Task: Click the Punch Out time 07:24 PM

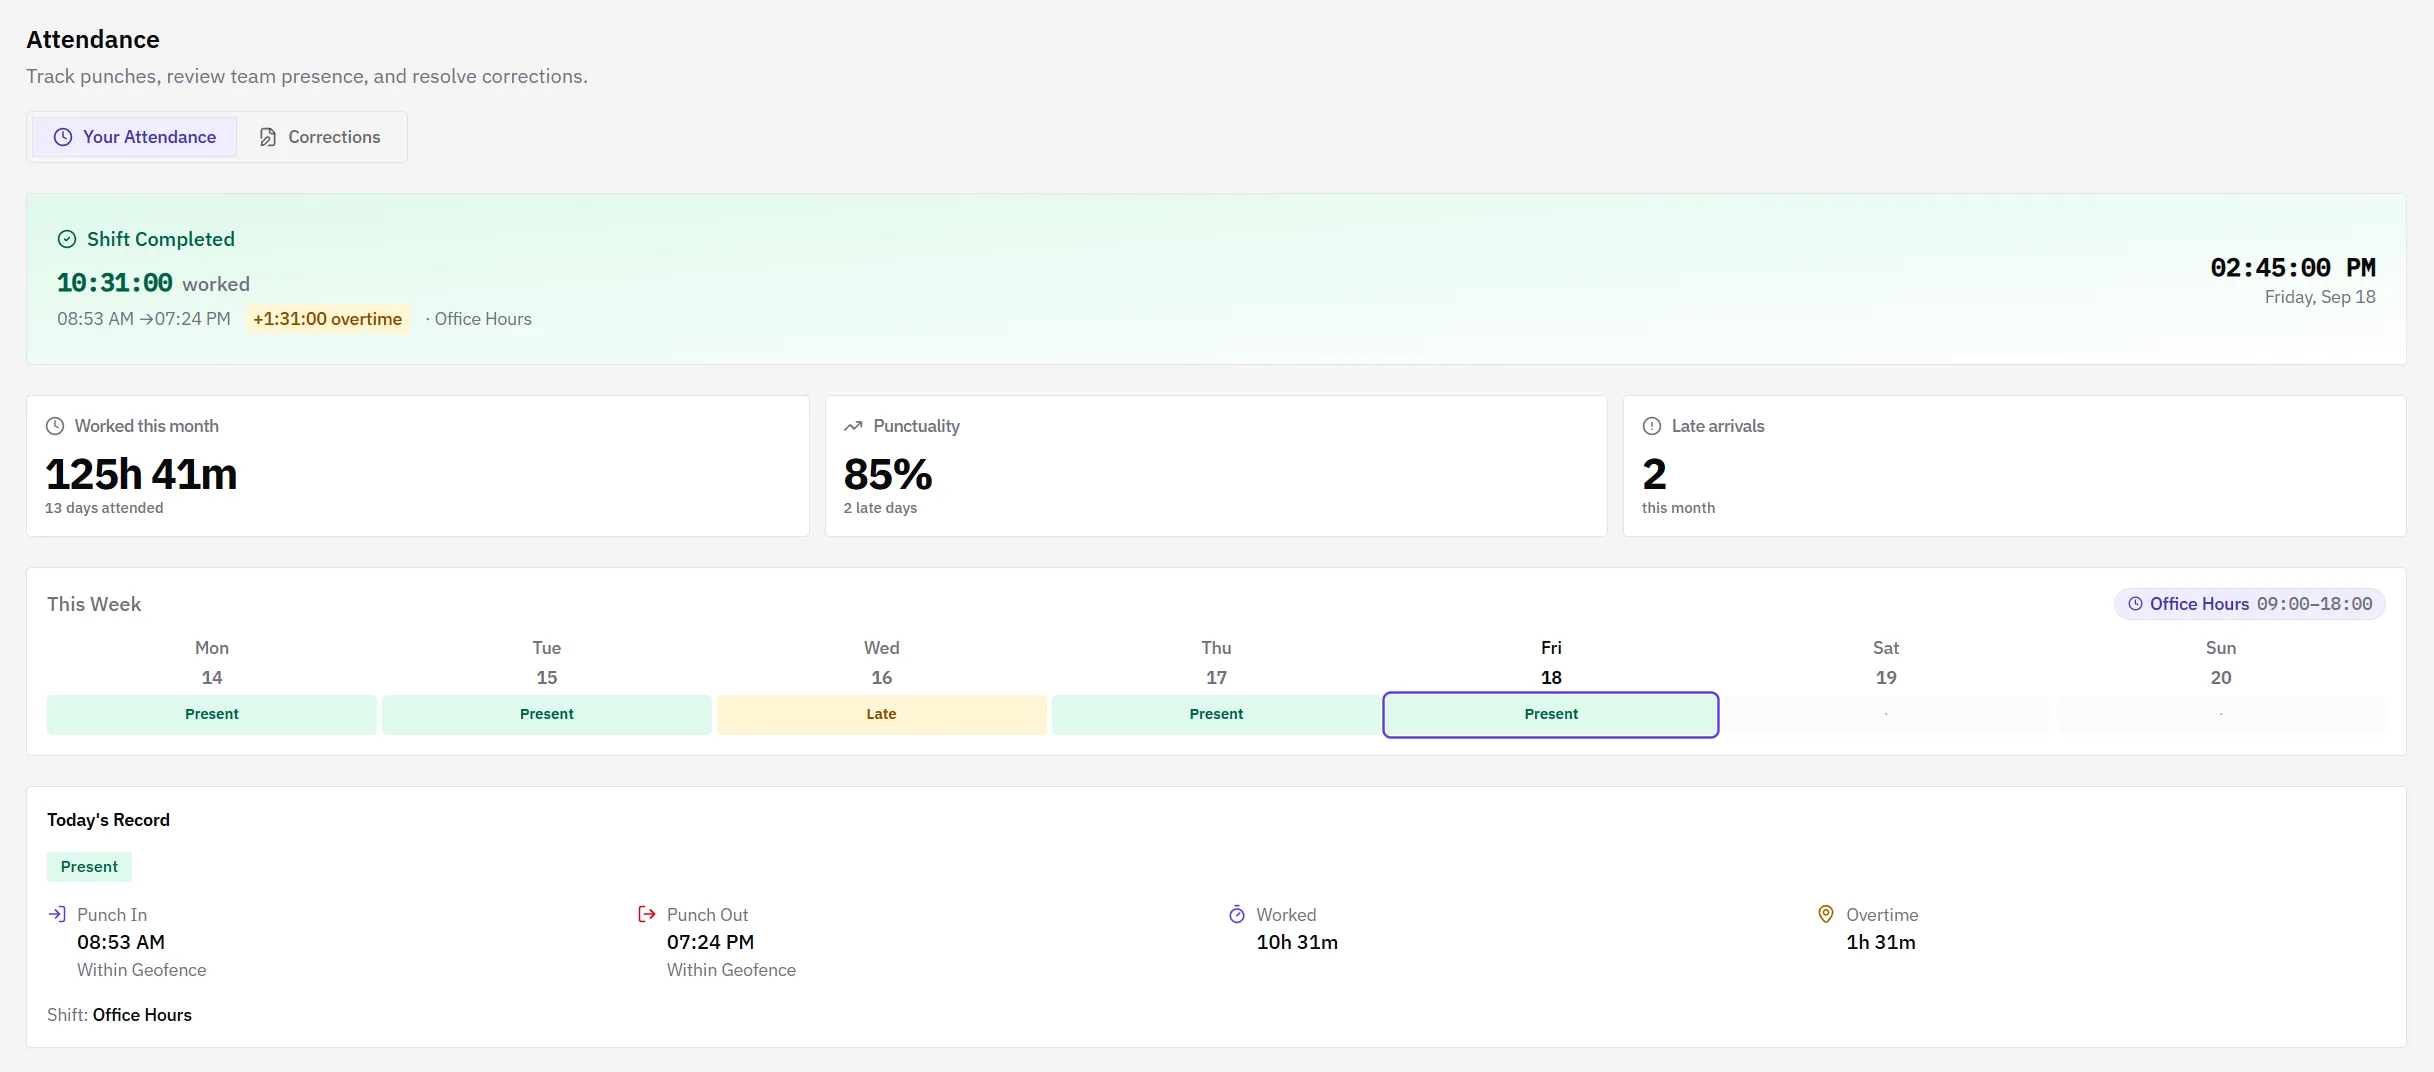Action: 710,942
